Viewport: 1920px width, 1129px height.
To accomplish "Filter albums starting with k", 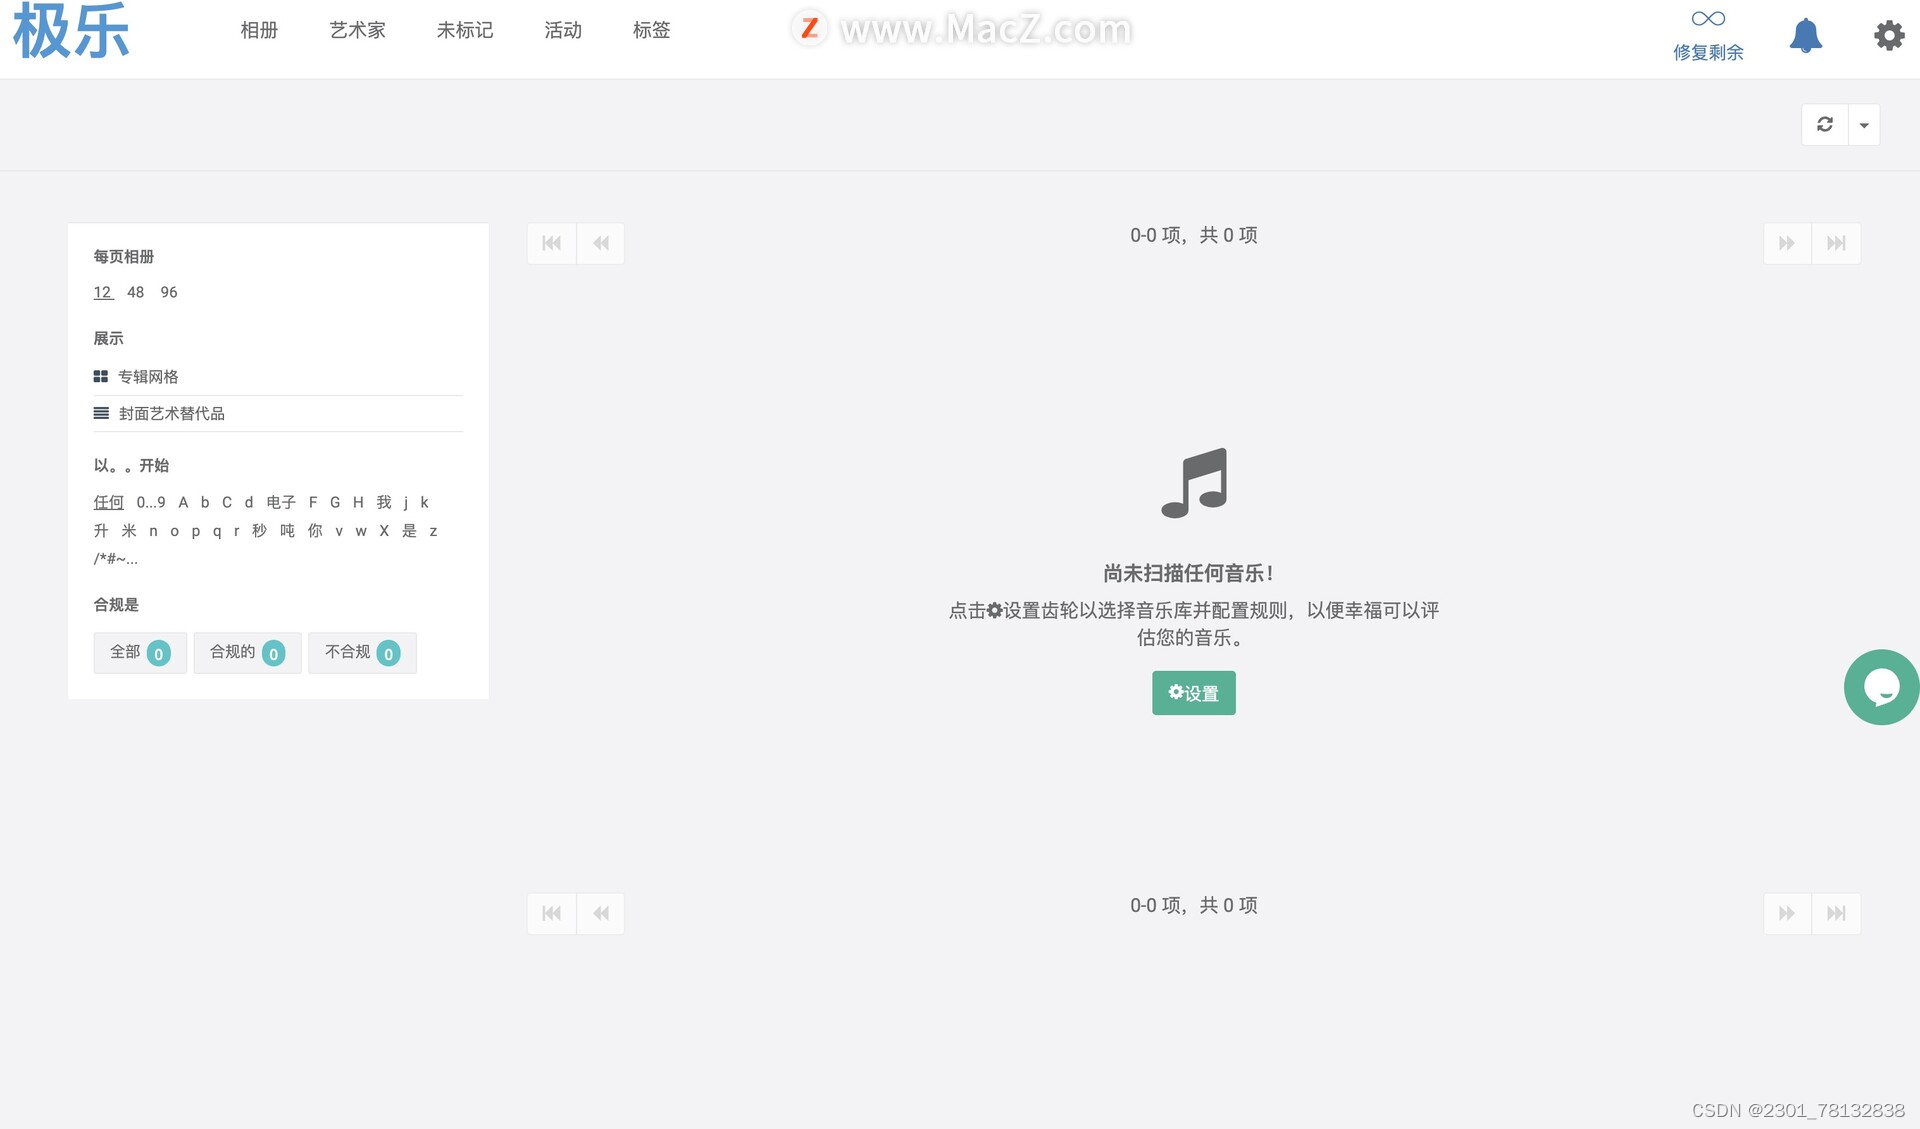I will click(424, 502).
